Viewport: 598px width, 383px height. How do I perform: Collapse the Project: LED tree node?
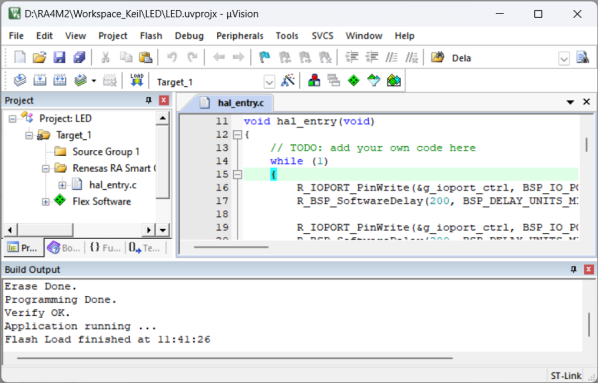point(13,119)
